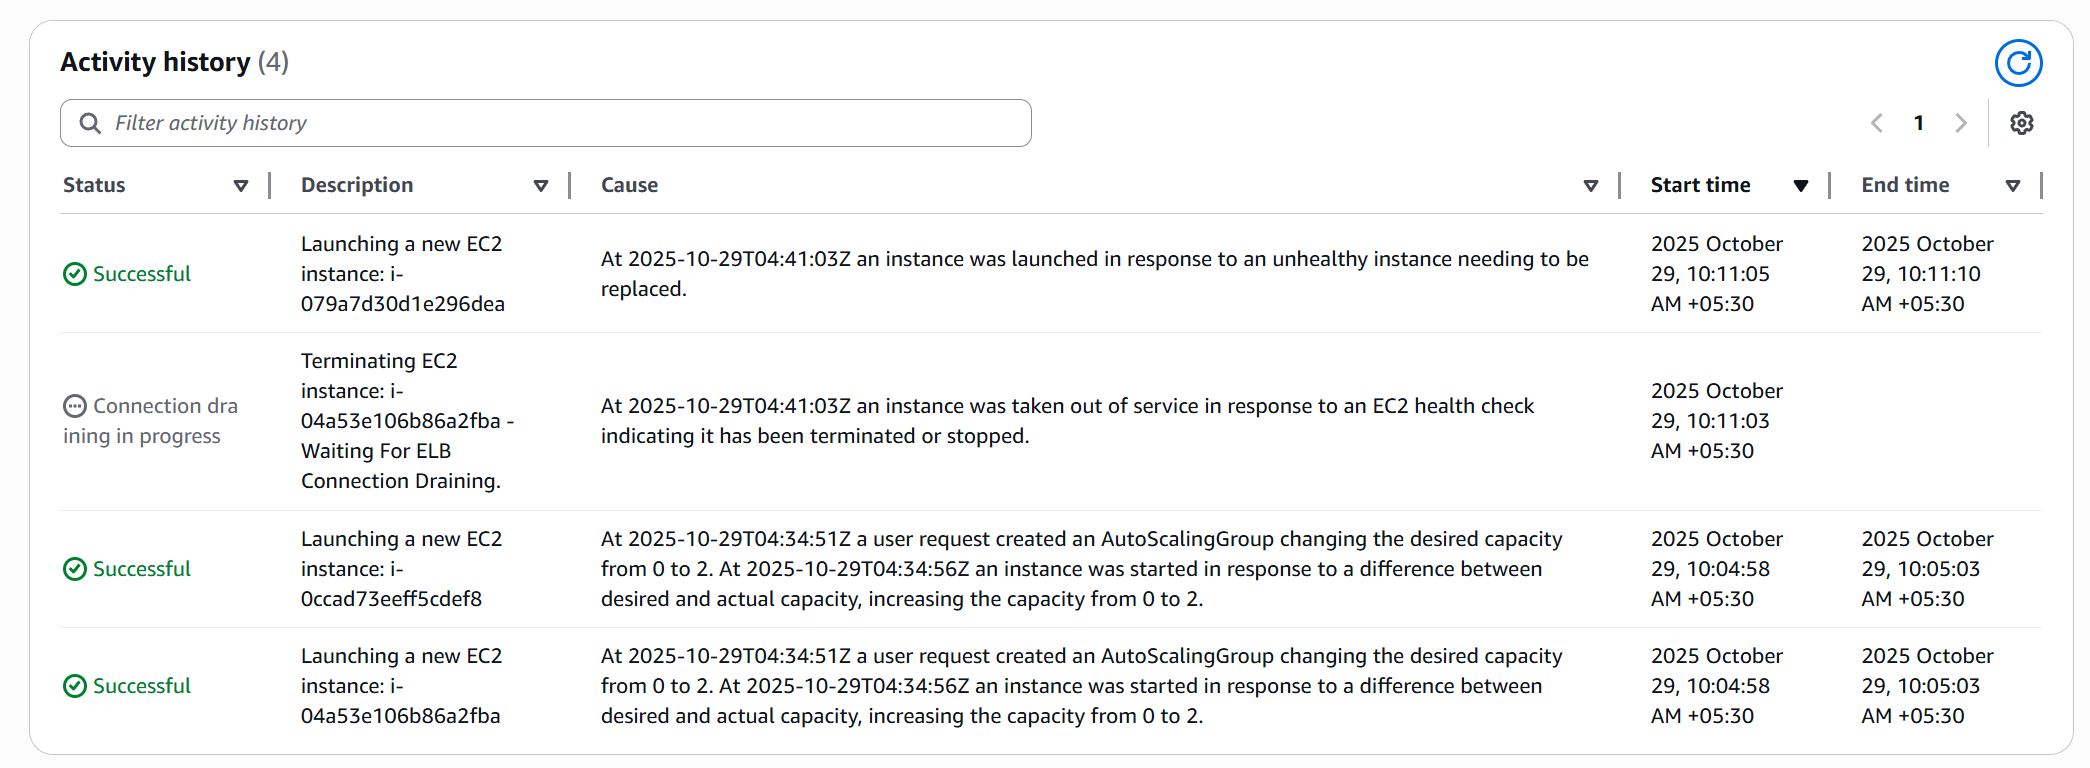This screenshot has width=2090, height=768.
Task: Click the Start time column header
Action: point(1700,185)
